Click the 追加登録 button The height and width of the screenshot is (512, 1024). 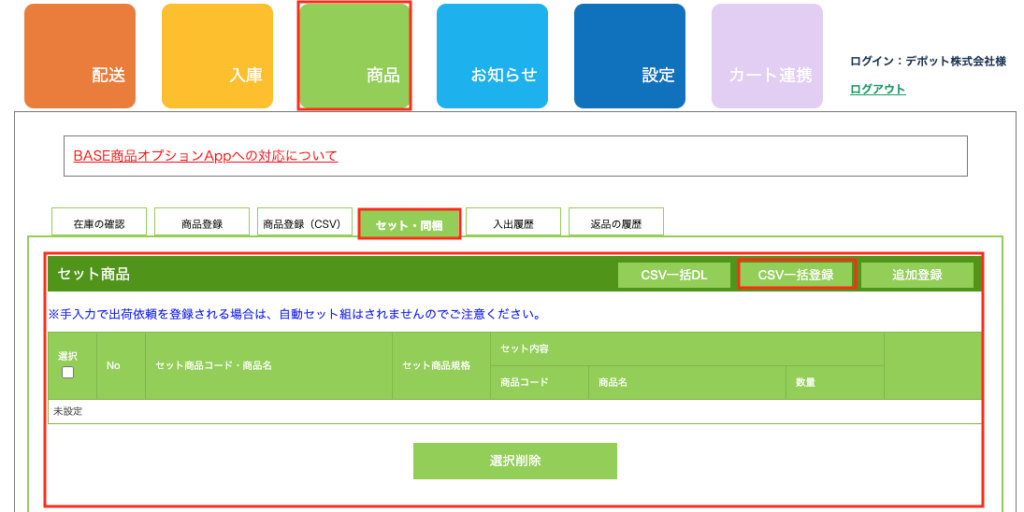pyautogui.click(x=917, y=275)
